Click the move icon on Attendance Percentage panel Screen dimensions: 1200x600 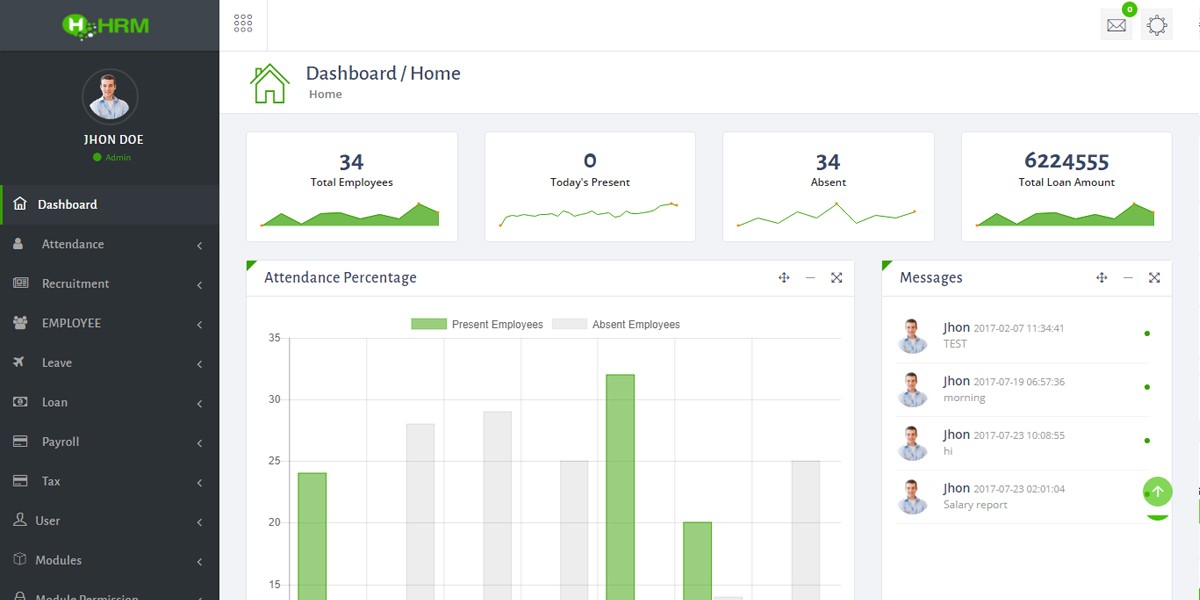tap(784, 278)
